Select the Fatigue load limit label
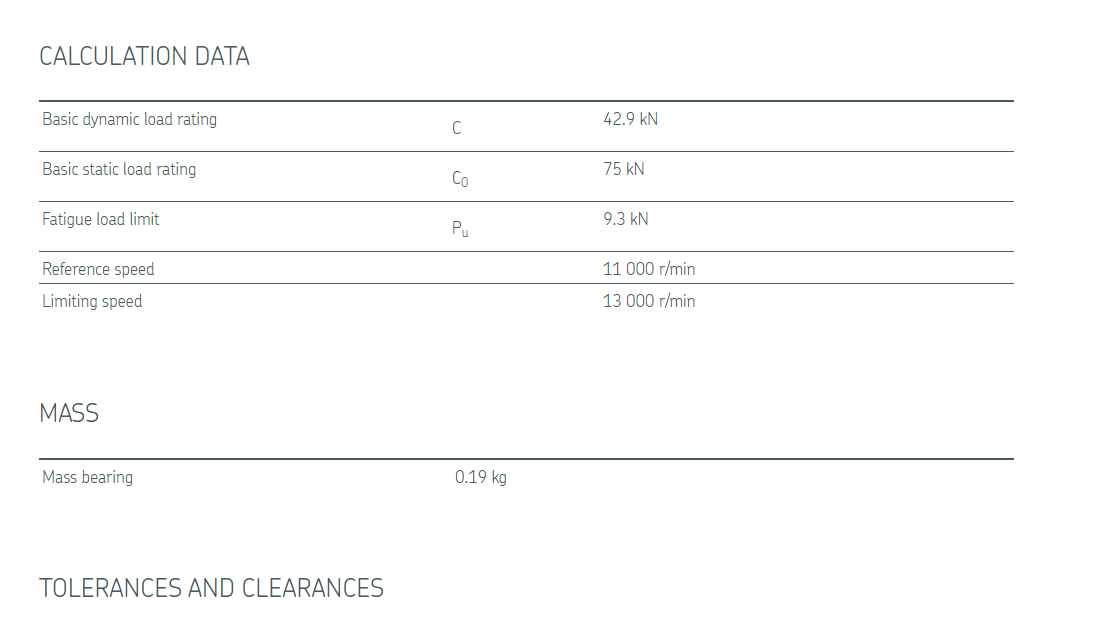This screenshot has width=1094, height=624. [100, 219]
